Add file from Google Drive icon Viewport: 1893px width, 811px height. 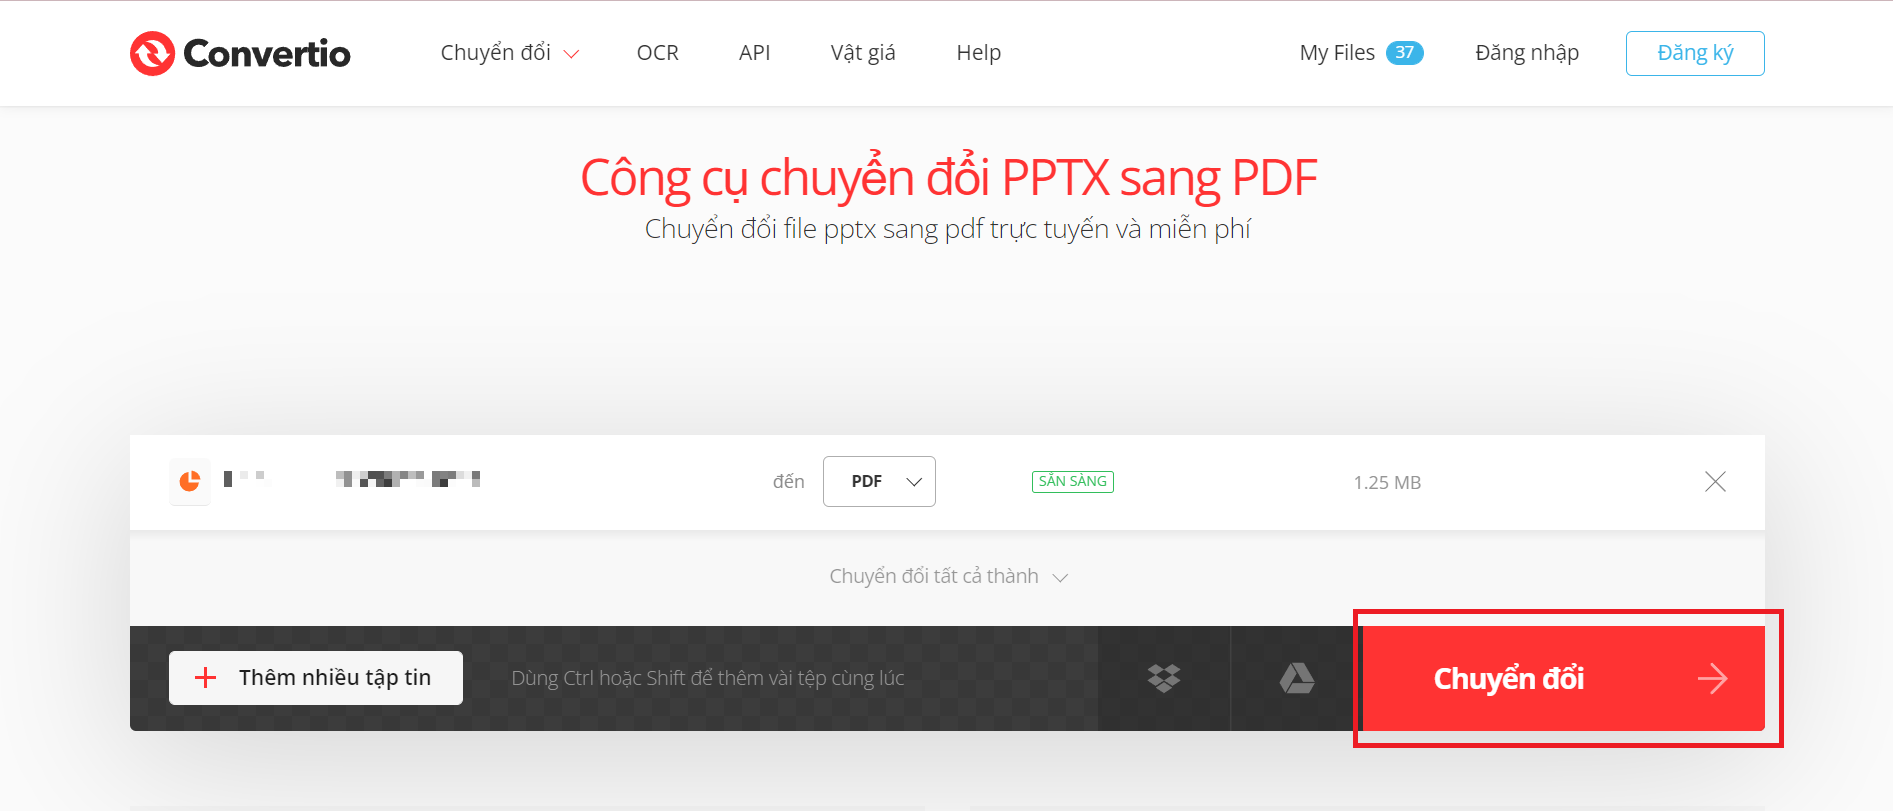point(1297,678)
